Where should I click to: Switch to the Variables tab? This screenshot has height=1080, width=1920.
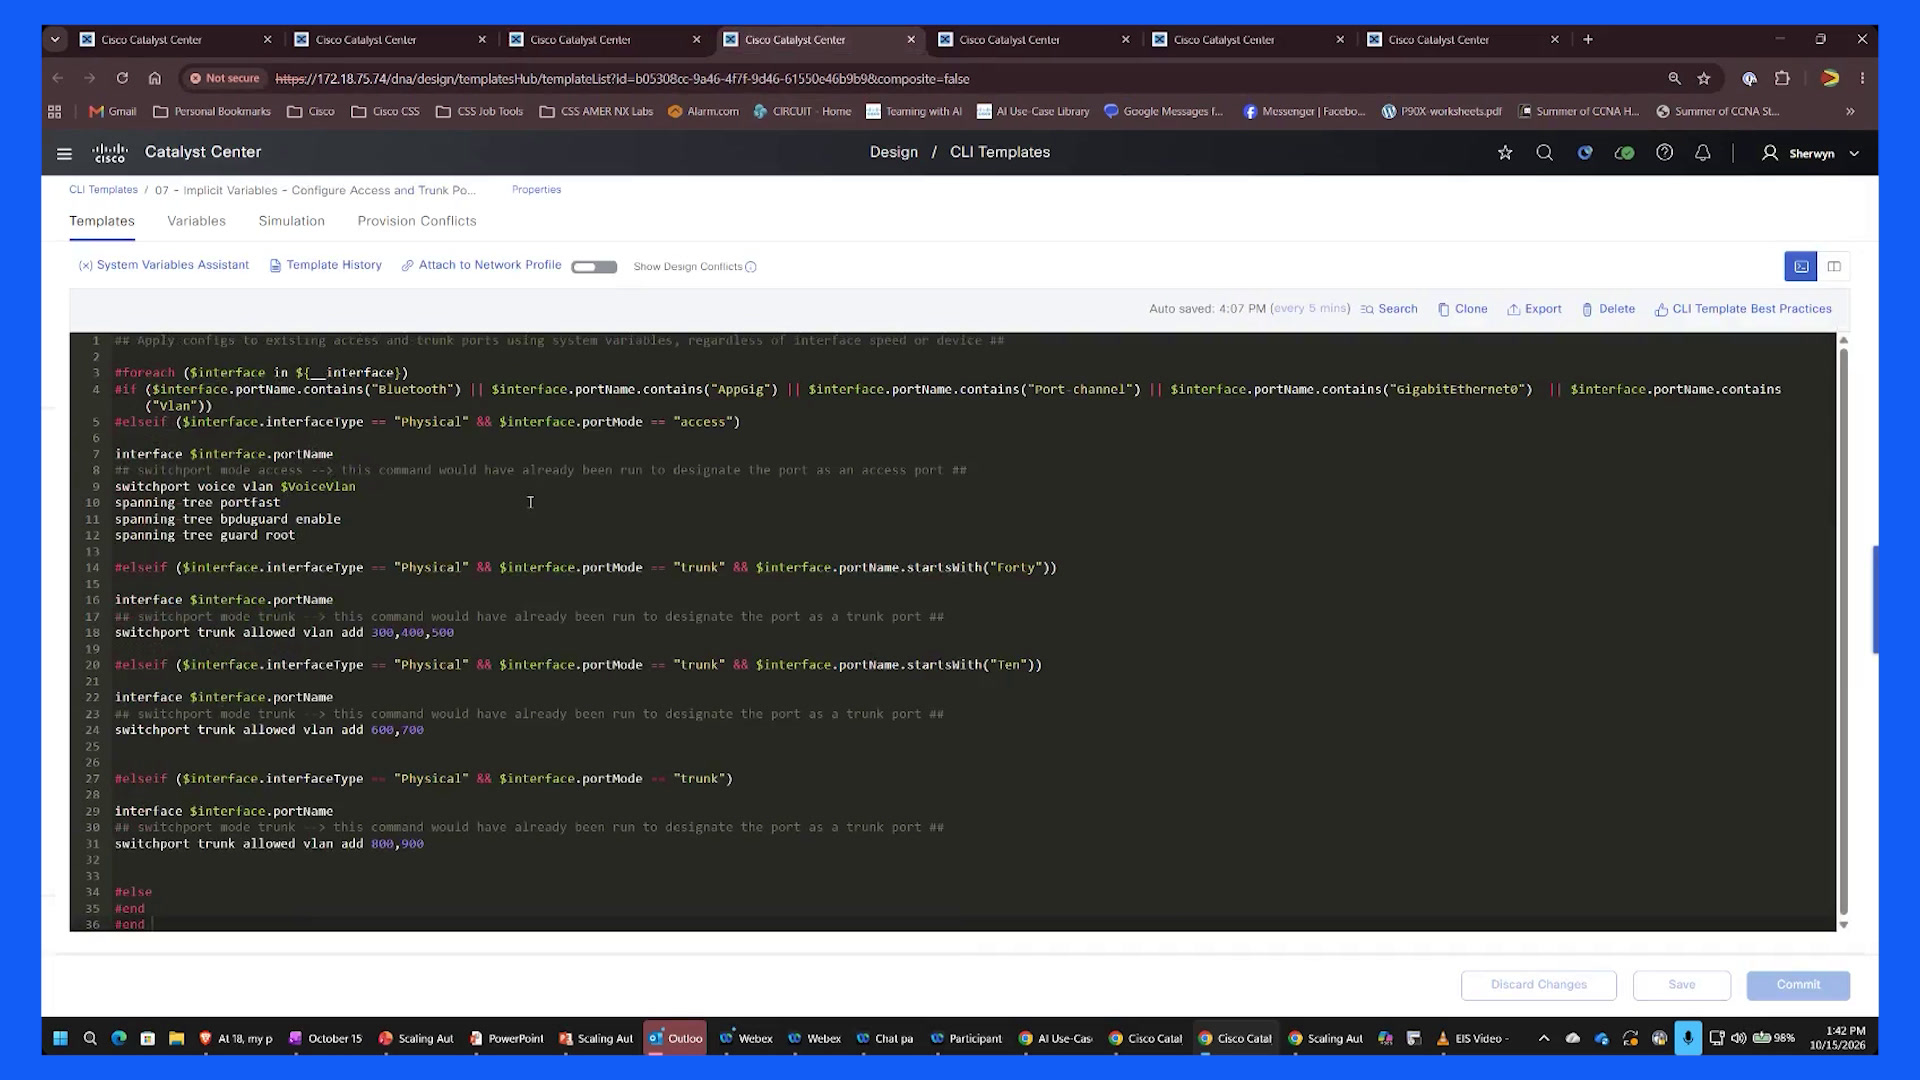click(x=196, y=221)
